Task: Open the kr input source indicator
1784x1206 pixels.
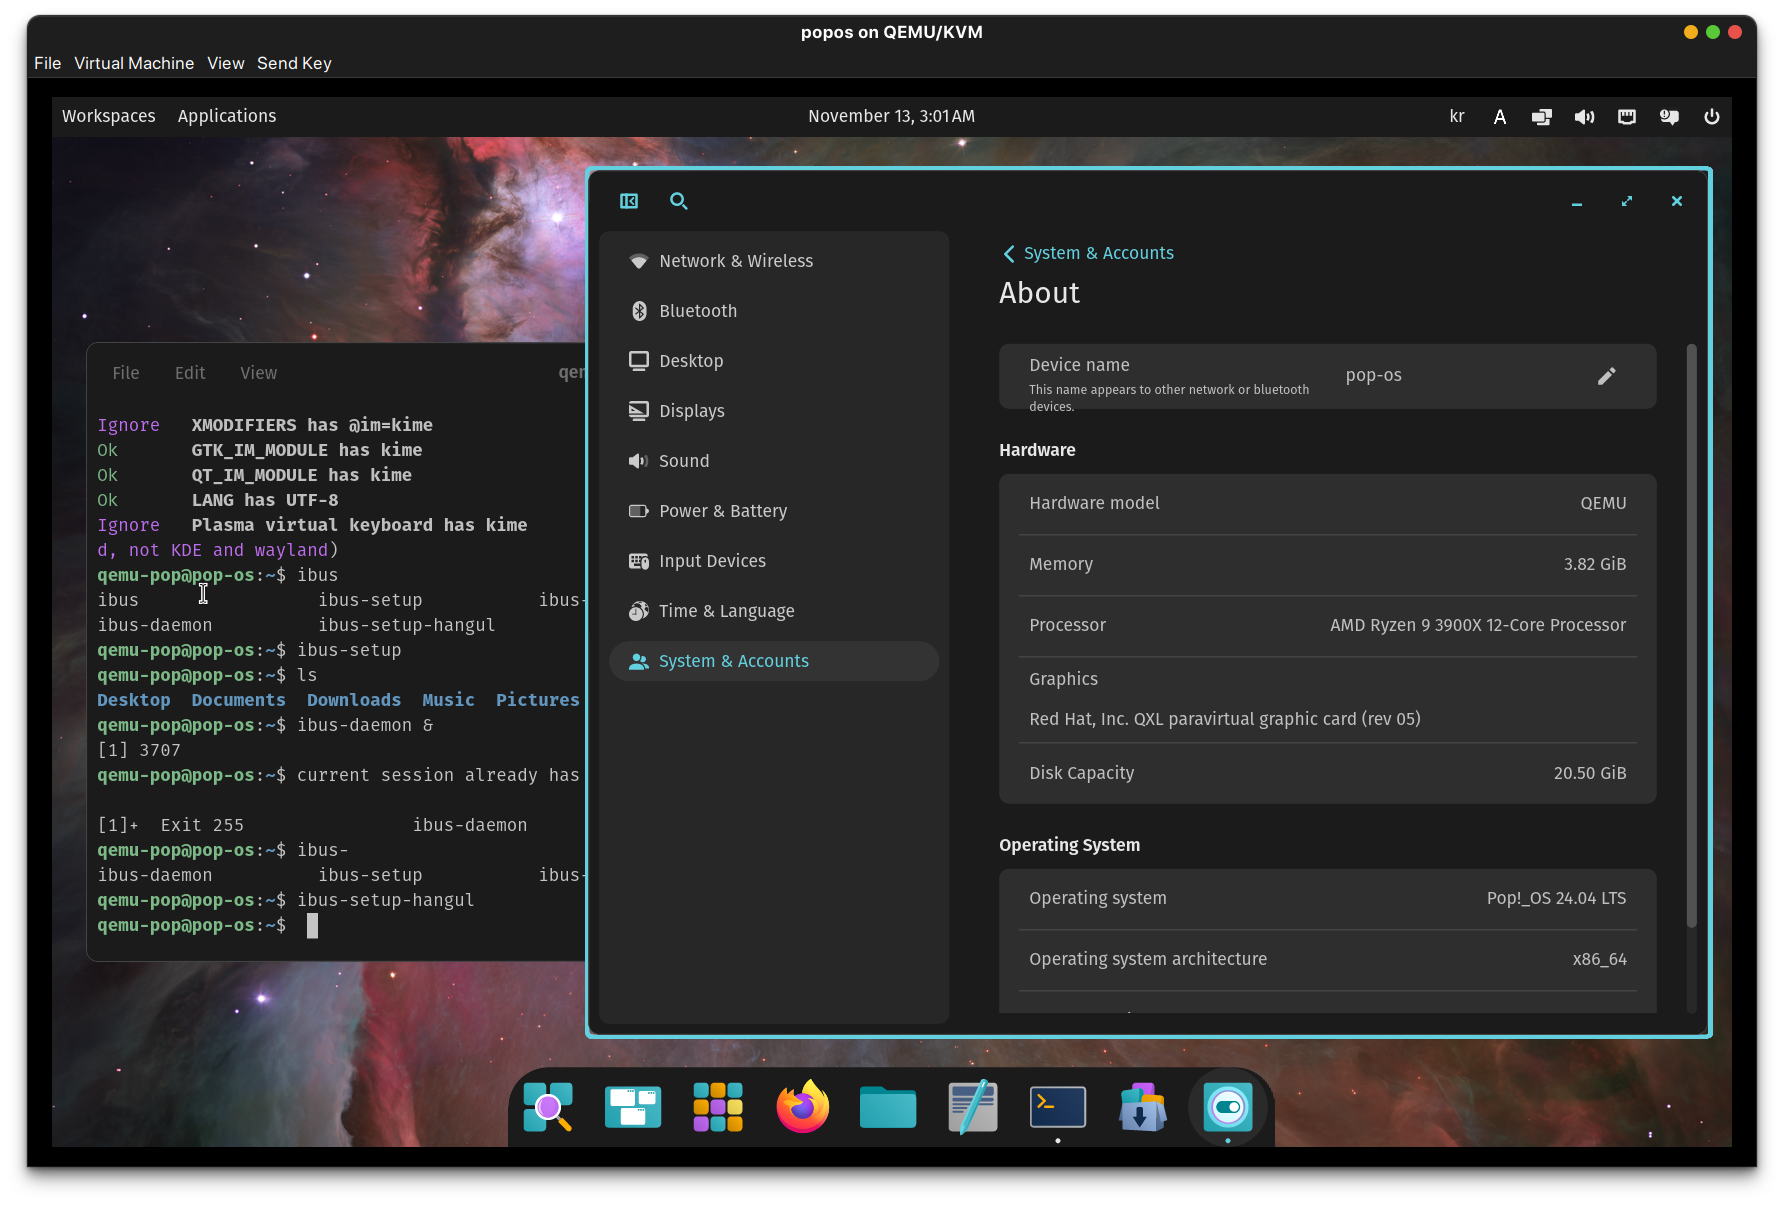Action: point(1457,116)
